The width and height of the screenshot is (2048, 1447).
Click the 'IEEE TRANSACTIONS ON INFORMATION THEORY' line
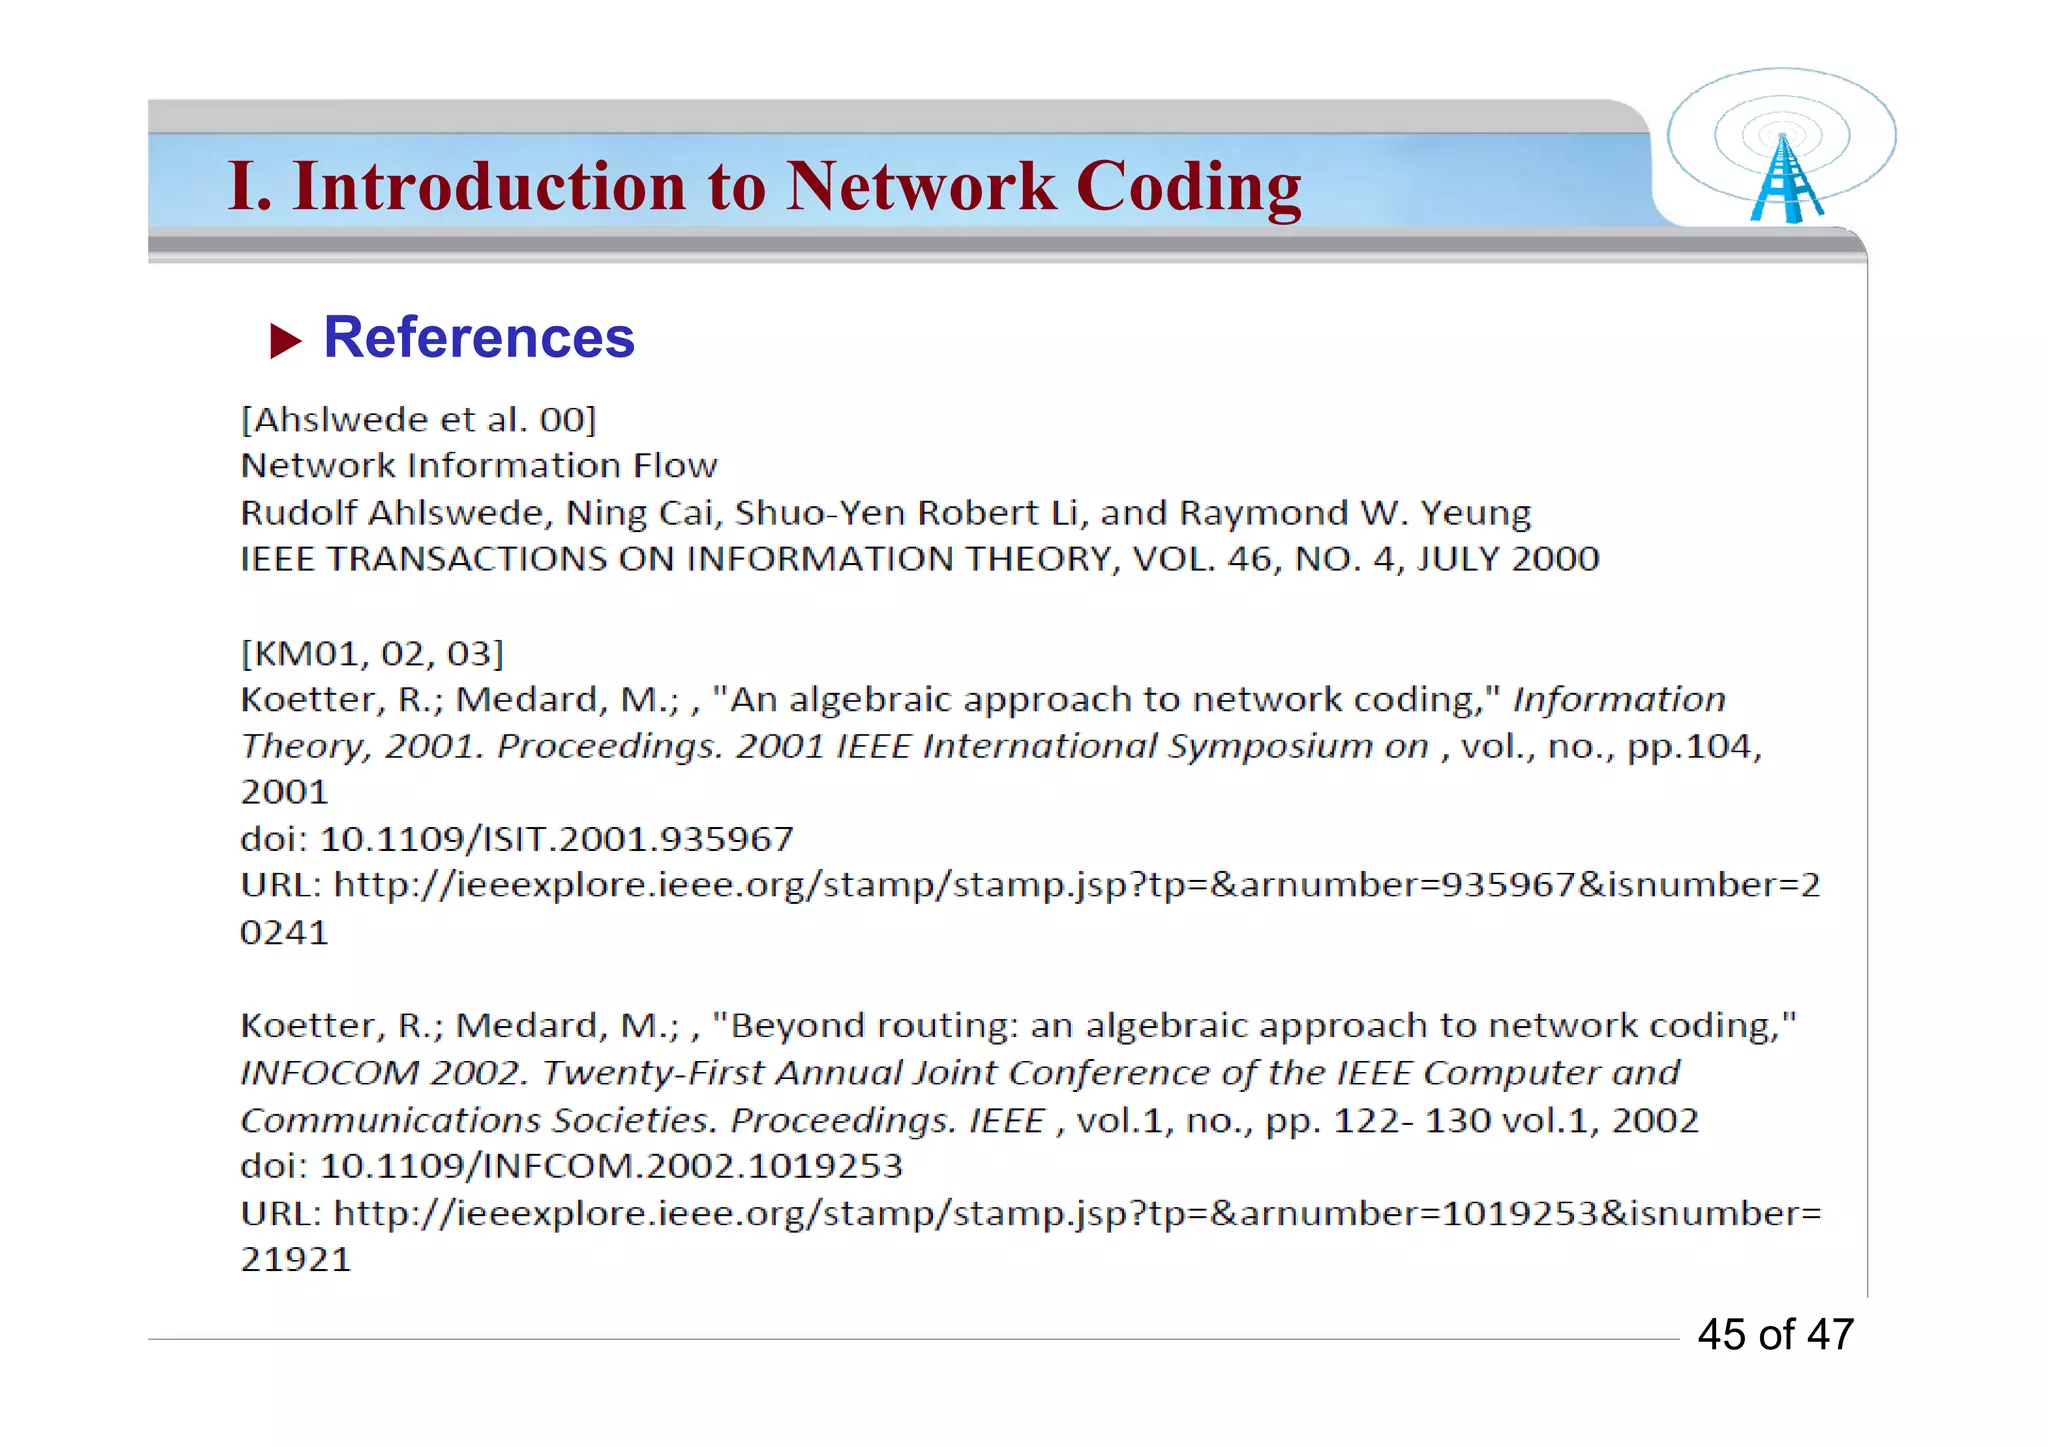(x=920, y=559)
